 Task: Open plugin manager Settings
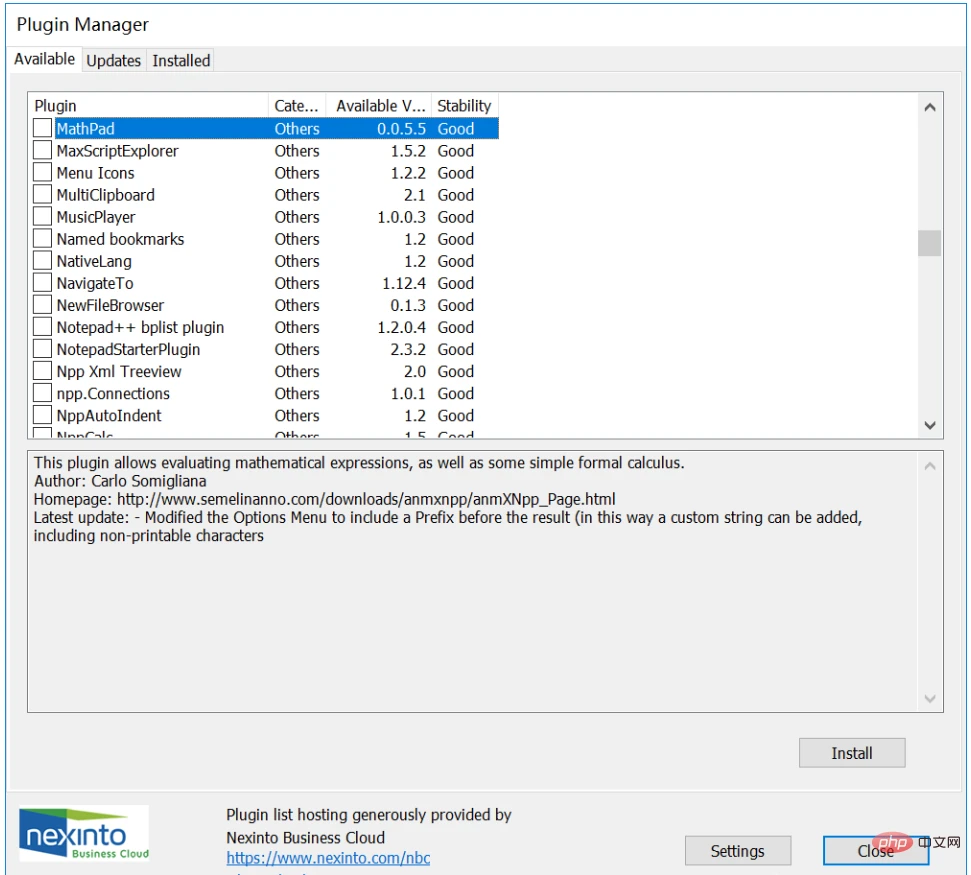click(x=737, y=851)
